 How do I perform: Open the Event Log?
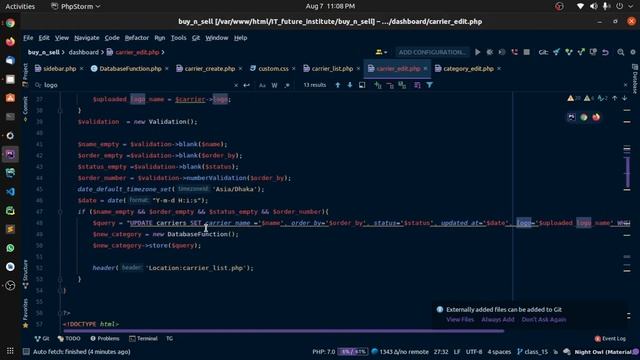pos(610,338)
